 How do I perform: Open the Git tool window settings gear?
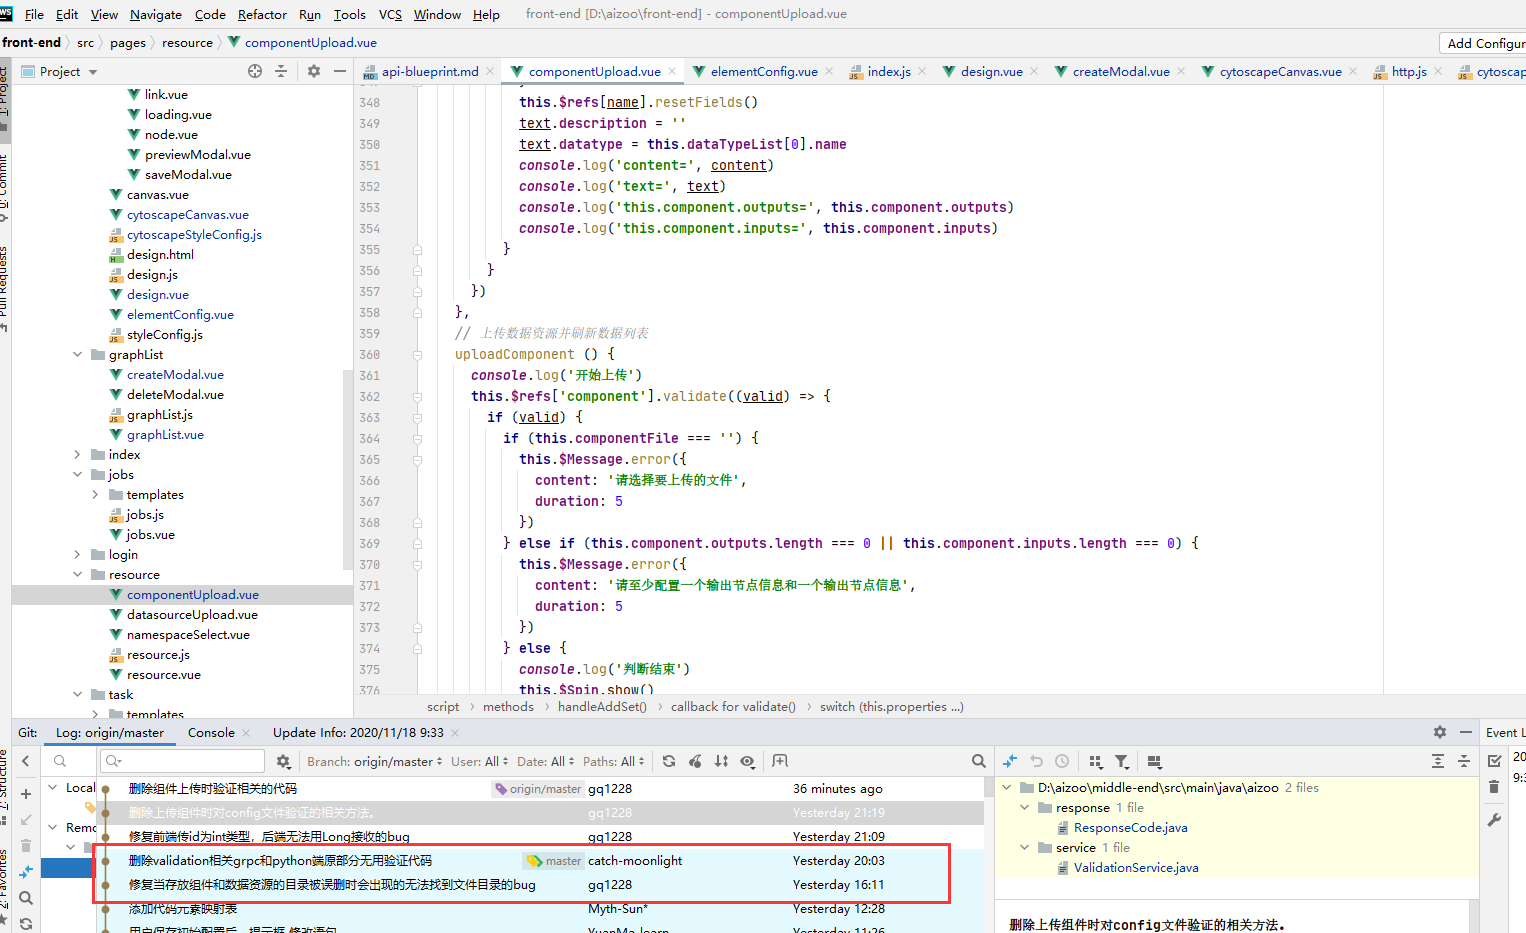pos(1440,732)
